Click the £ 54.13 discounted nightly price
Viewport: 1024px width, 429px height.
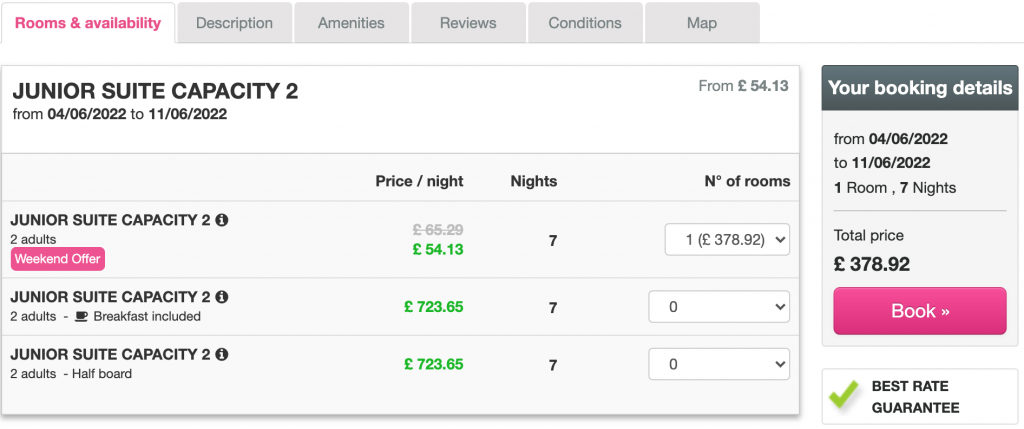tap(438, 249)
